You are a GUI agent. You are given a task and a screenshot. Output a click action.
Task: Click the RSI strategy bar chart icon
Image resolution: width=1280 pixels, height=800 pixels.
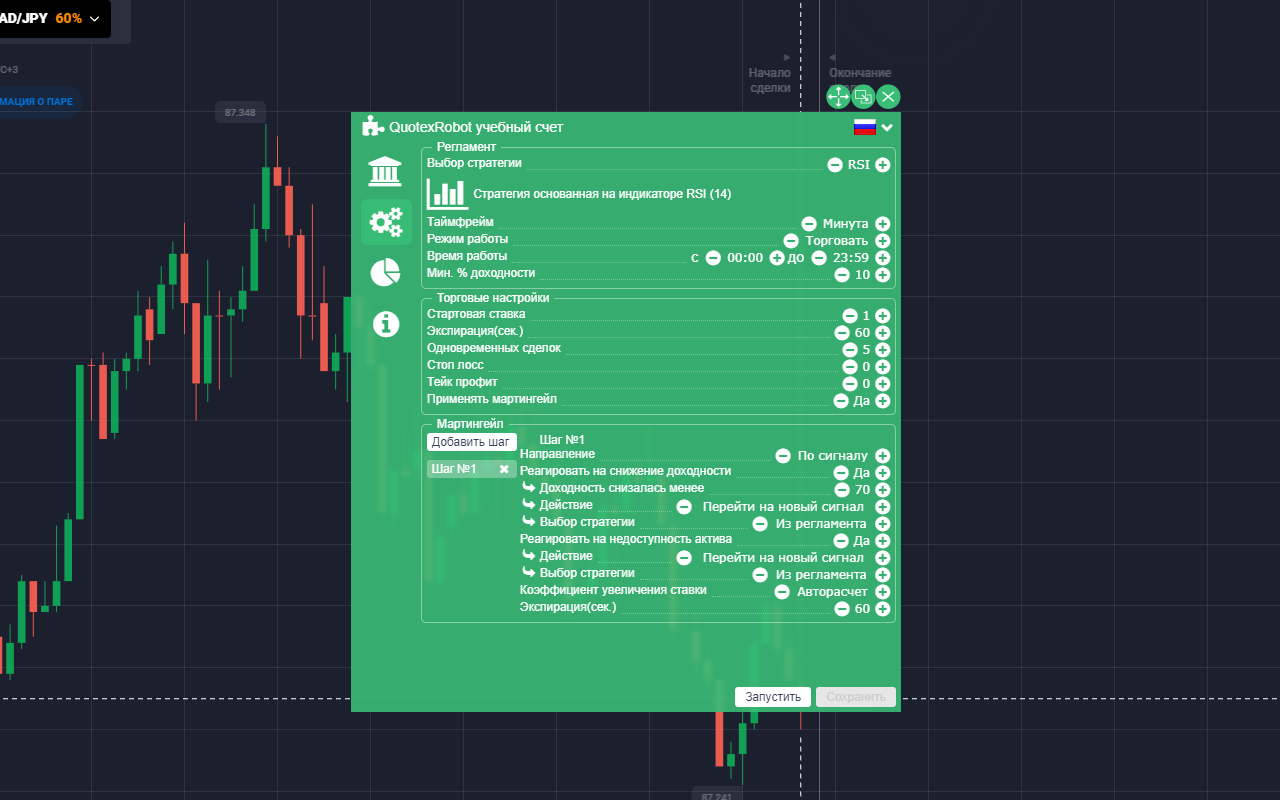(447, 193)
